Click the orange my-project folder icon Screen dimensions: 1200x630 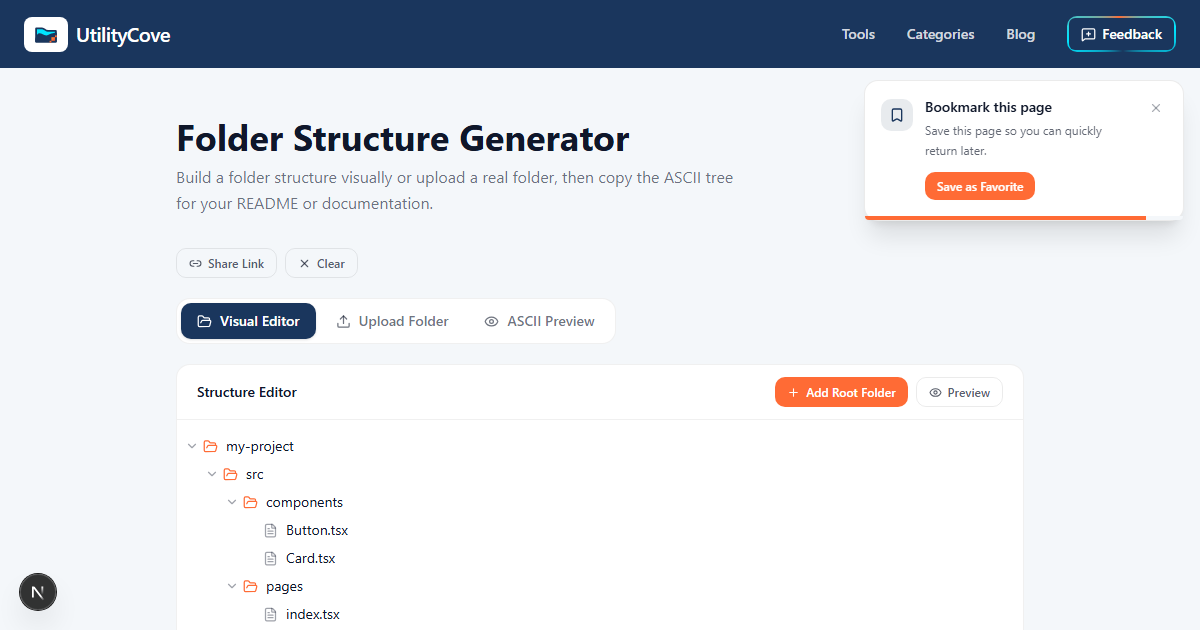210,447
